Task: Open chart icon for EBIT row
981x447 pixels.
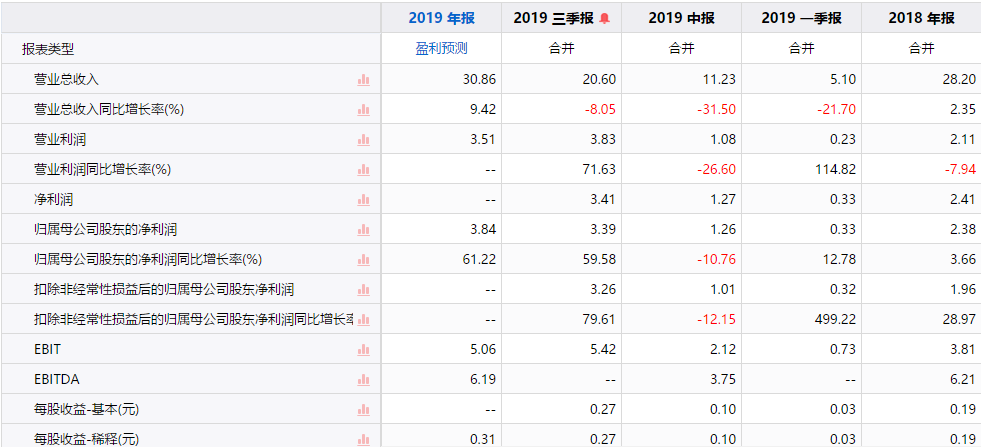Action: tap(363, 350)
